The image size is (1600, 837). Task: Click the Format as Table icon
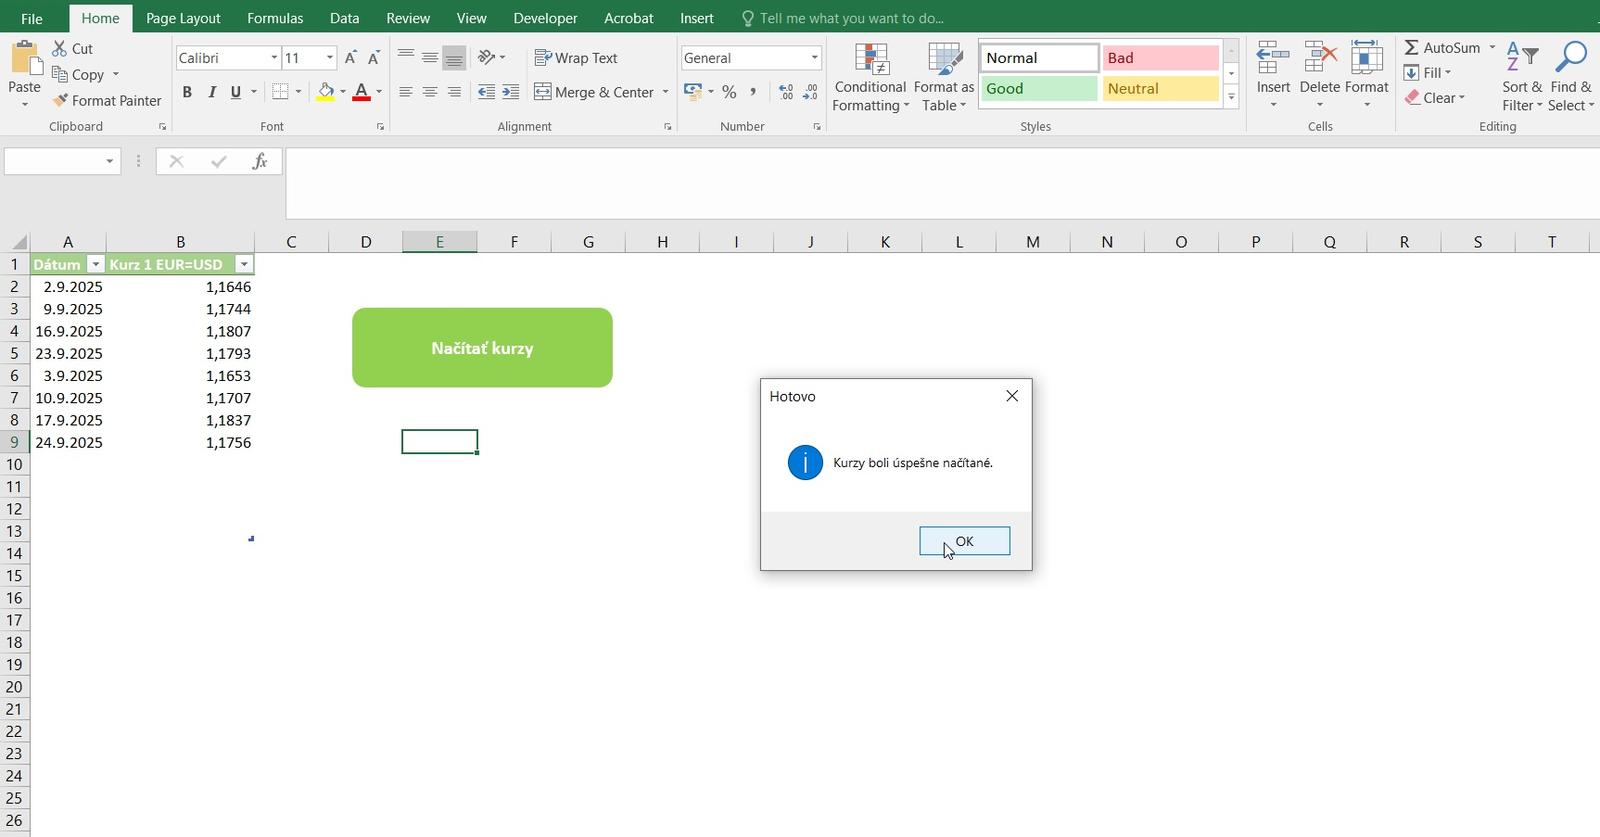(x=943, y=77)
